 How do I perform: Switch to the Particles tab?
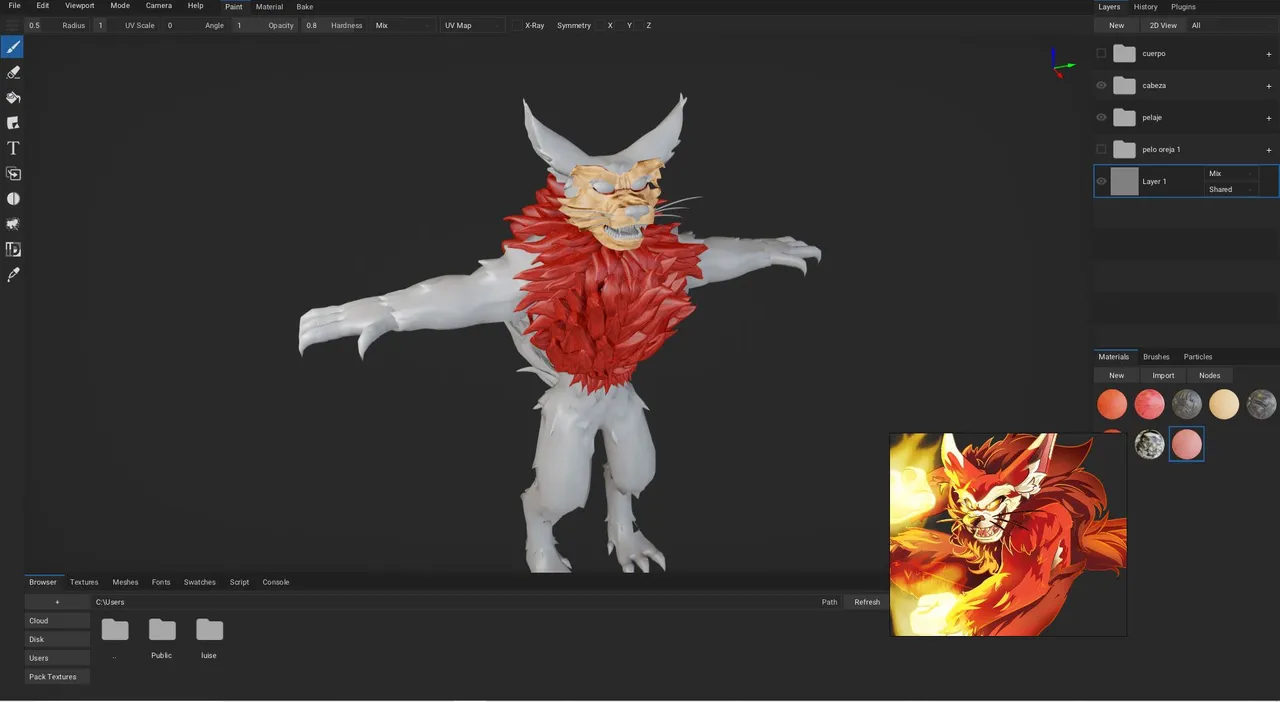(1198, 357)
